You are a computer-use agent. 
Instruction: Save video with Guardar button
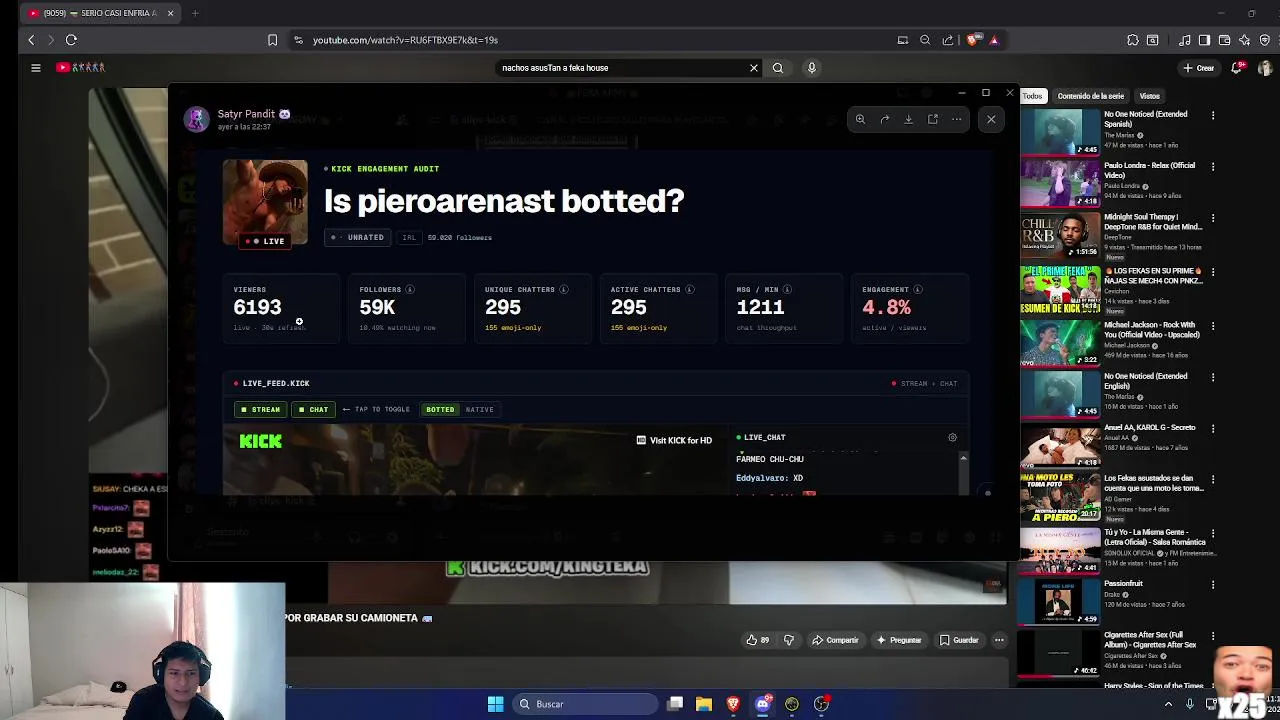tap(959, 640)
